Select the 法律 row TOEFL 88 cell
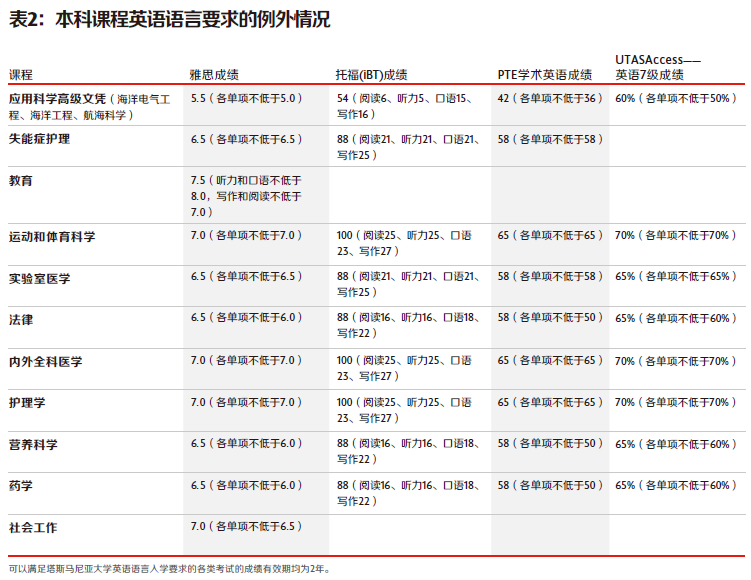This screenshot has height=580, width=751. (408, 325)
